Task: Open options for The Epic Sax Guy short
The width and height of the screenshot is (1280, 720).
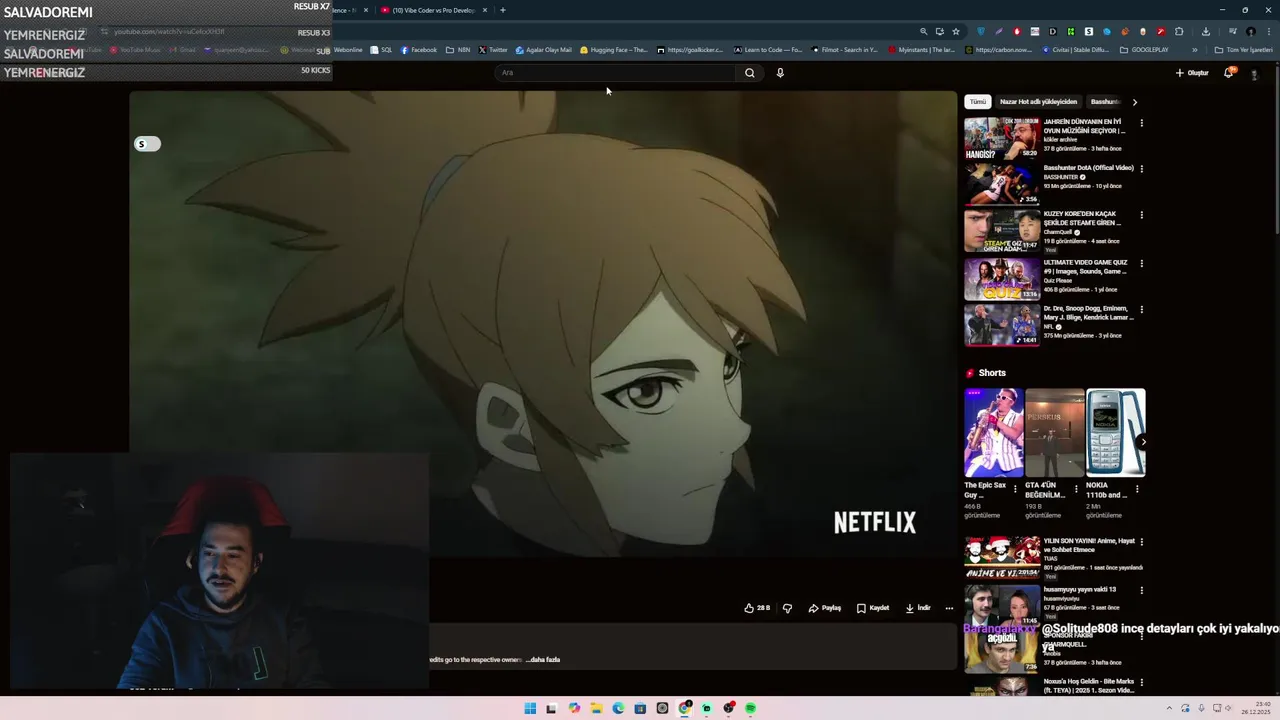Action: click(1015, 490)
